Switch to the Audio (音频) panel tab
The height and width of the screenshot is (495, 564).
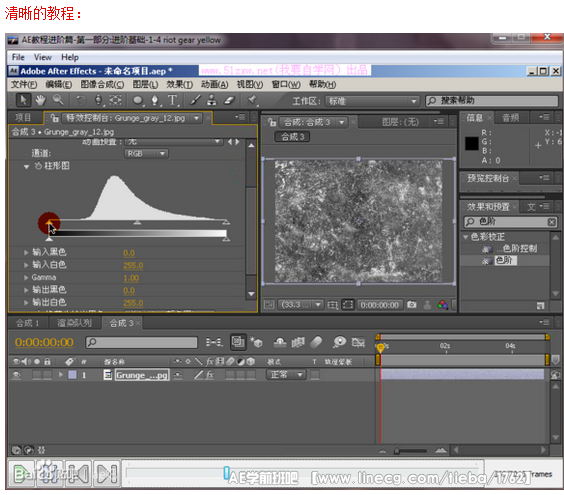511,118
